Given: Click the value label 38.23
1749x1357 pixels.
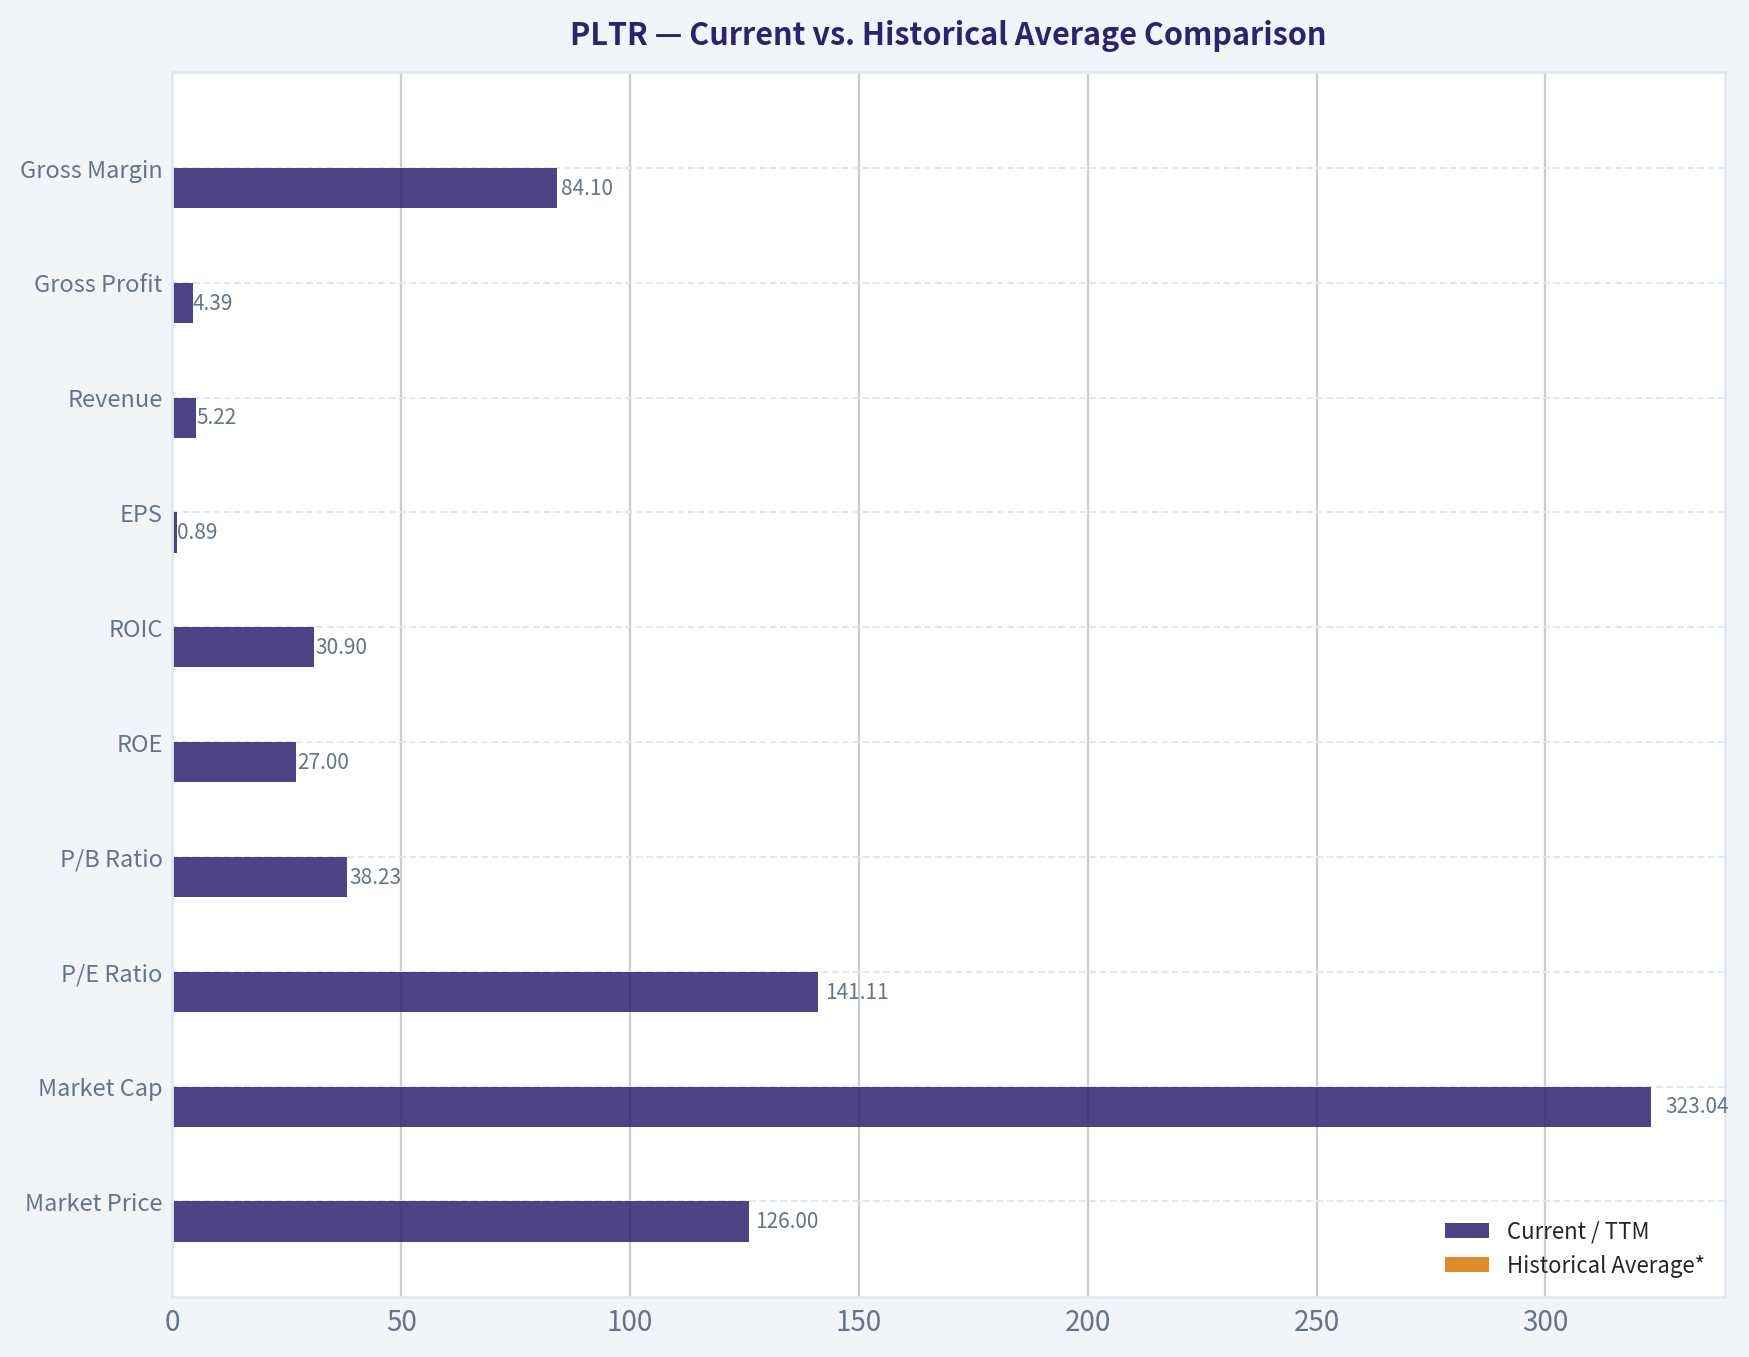Looking at the screenshot, I should pyautogui.click(x=375, y=877).
